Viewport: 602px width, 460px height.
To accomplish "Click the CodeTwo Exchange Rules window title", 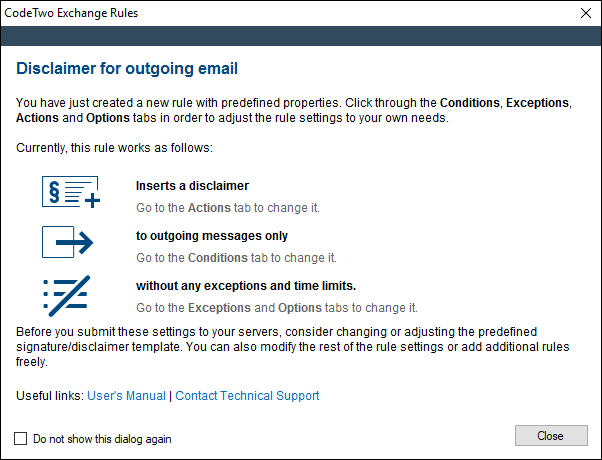I will coord(71,13).
